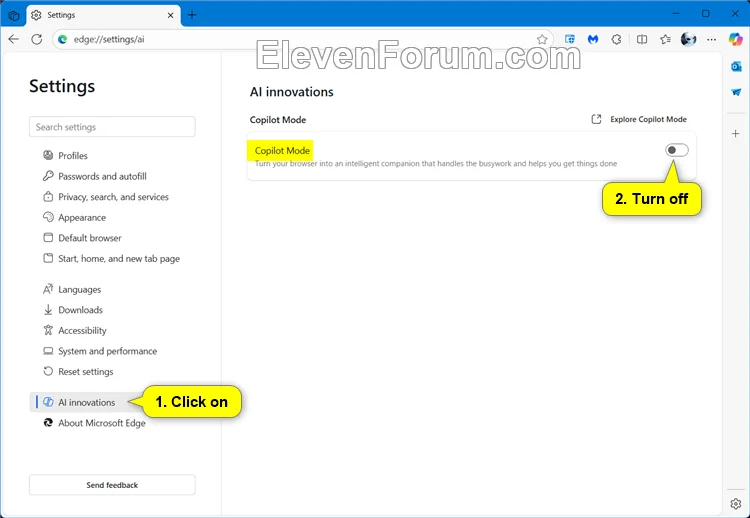This screenshot has height=518, width=750.
Task: Select the Settings tab
Action: (x=104, y=15)
